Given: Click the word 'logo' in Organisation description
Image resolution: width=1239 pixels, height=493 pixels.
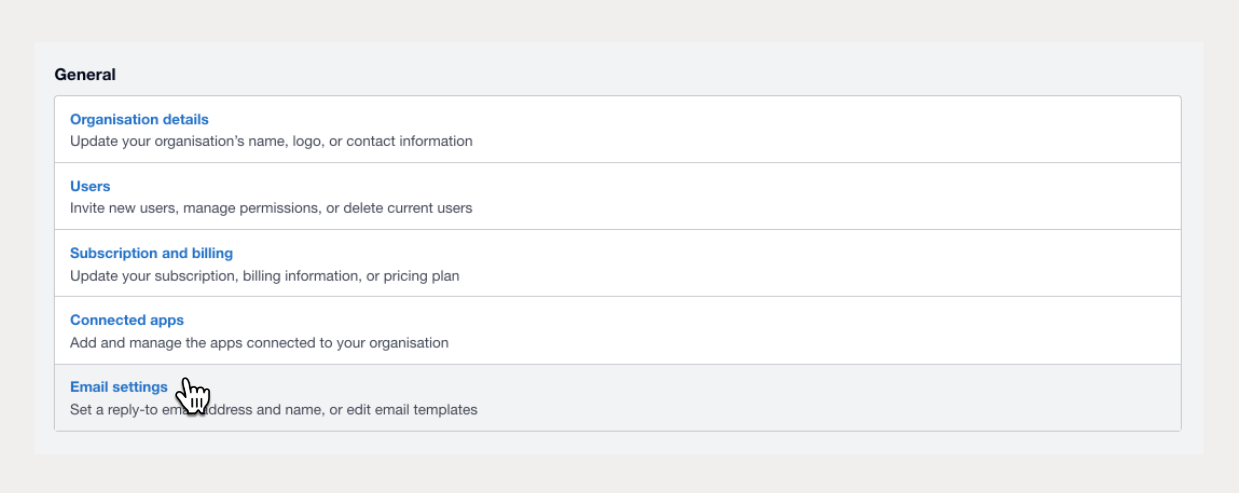Looking at the screenshot, I should click(x=305, y=142).
